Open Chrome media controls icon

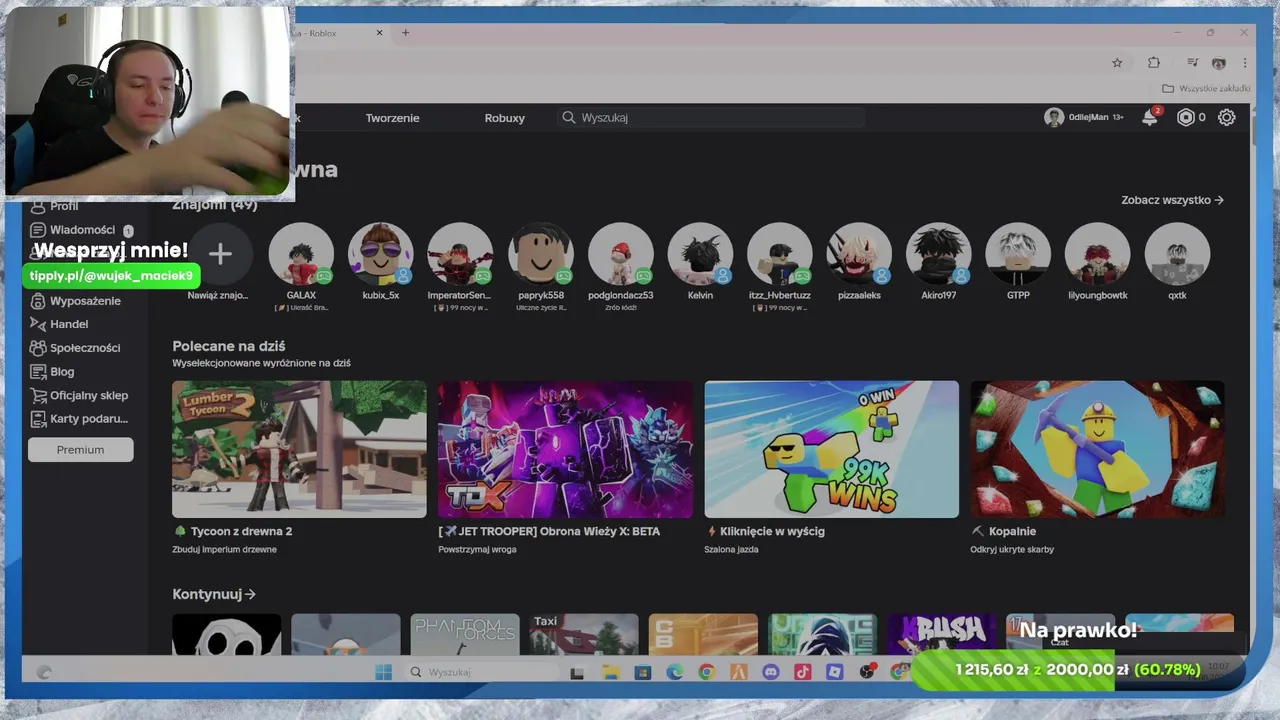click(x=1192, y=63)
